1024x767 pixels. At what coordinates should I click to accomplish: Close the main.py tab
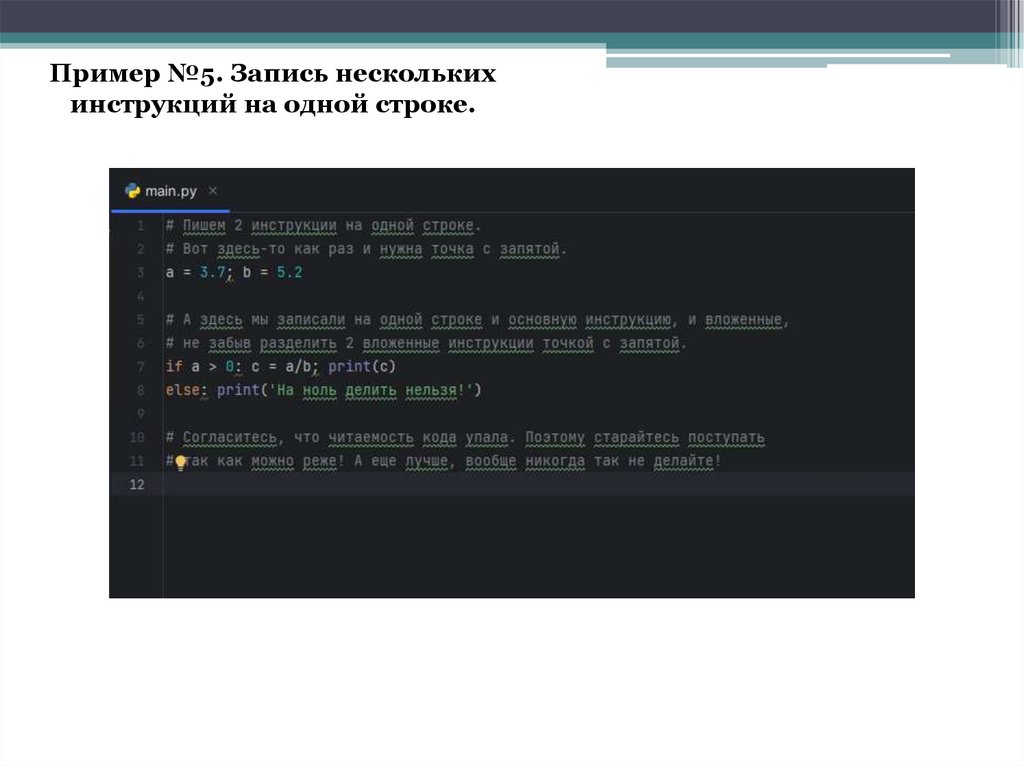coord(212,191)
